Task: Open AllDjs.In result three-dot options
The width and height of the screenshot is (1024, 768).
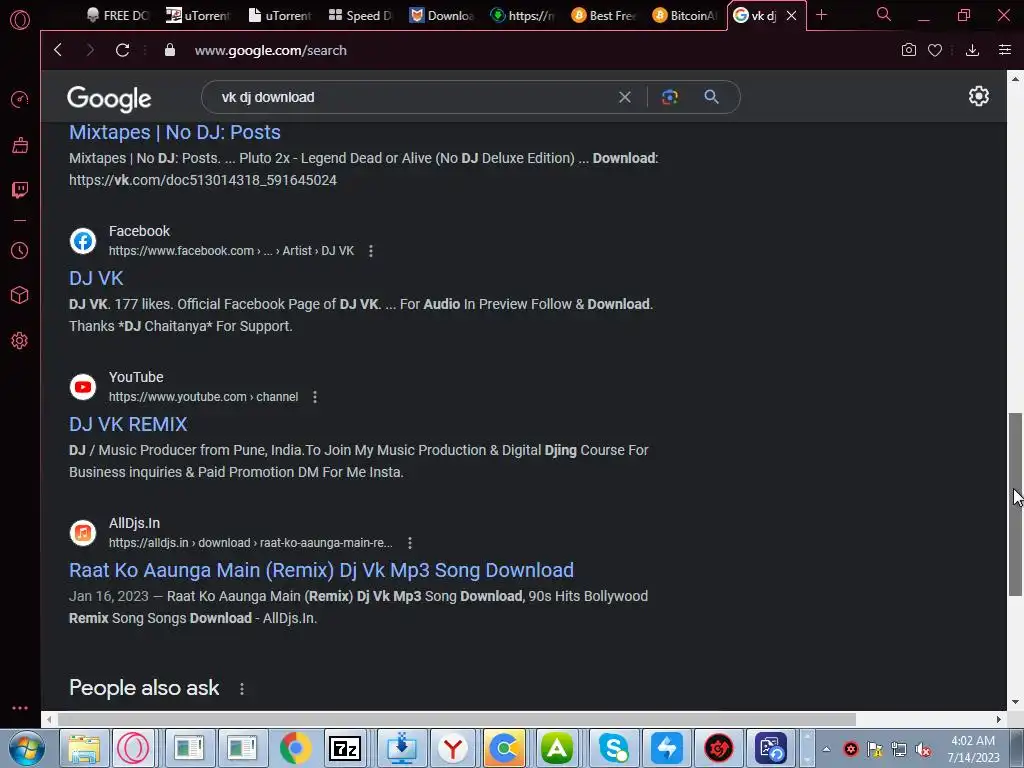Action: pyautogui.click(x=409, y=543)
